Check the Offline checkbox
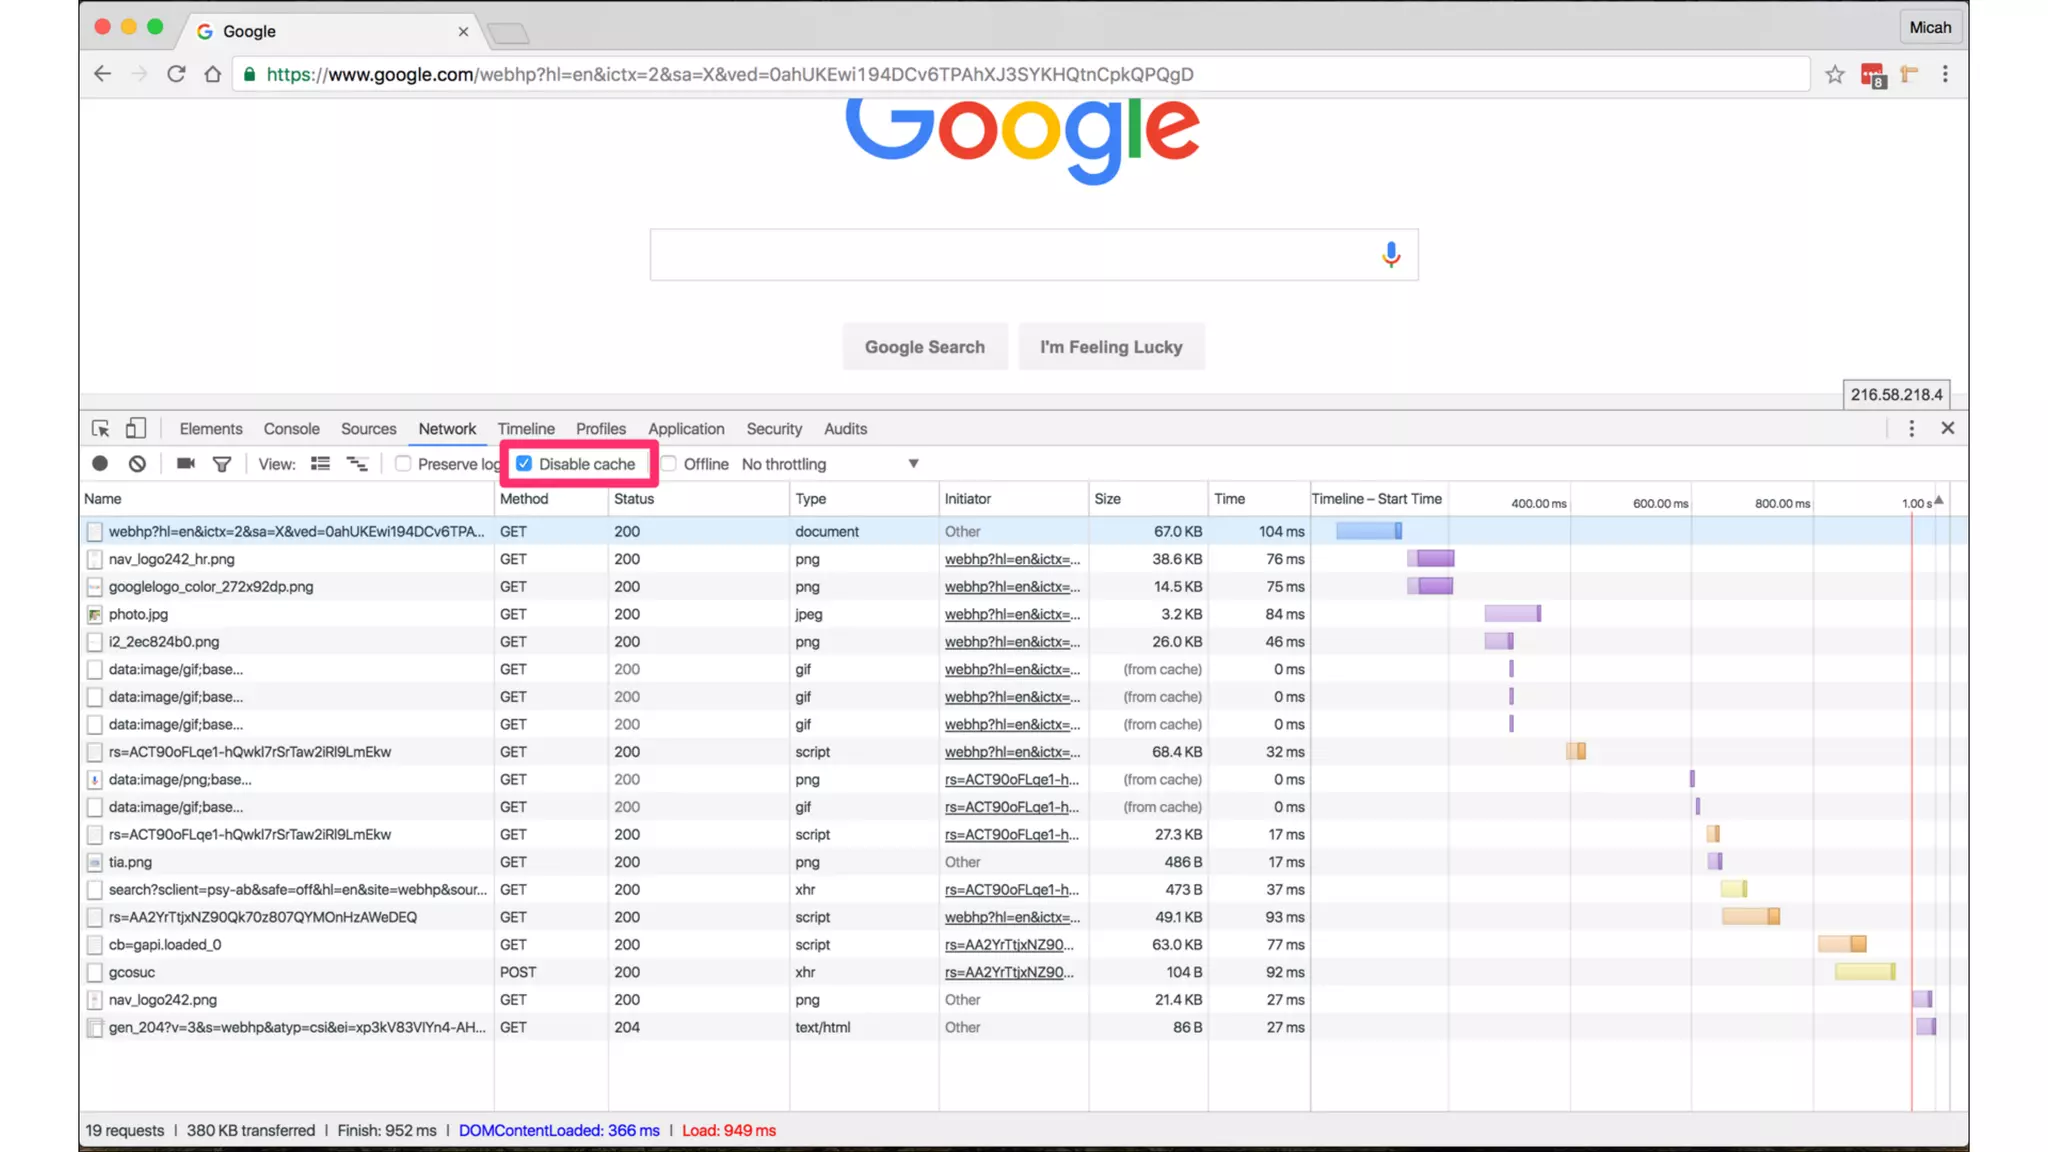Image resolution: width=2048 pixels, height=1152 pixels. click(x=669, y=464)
